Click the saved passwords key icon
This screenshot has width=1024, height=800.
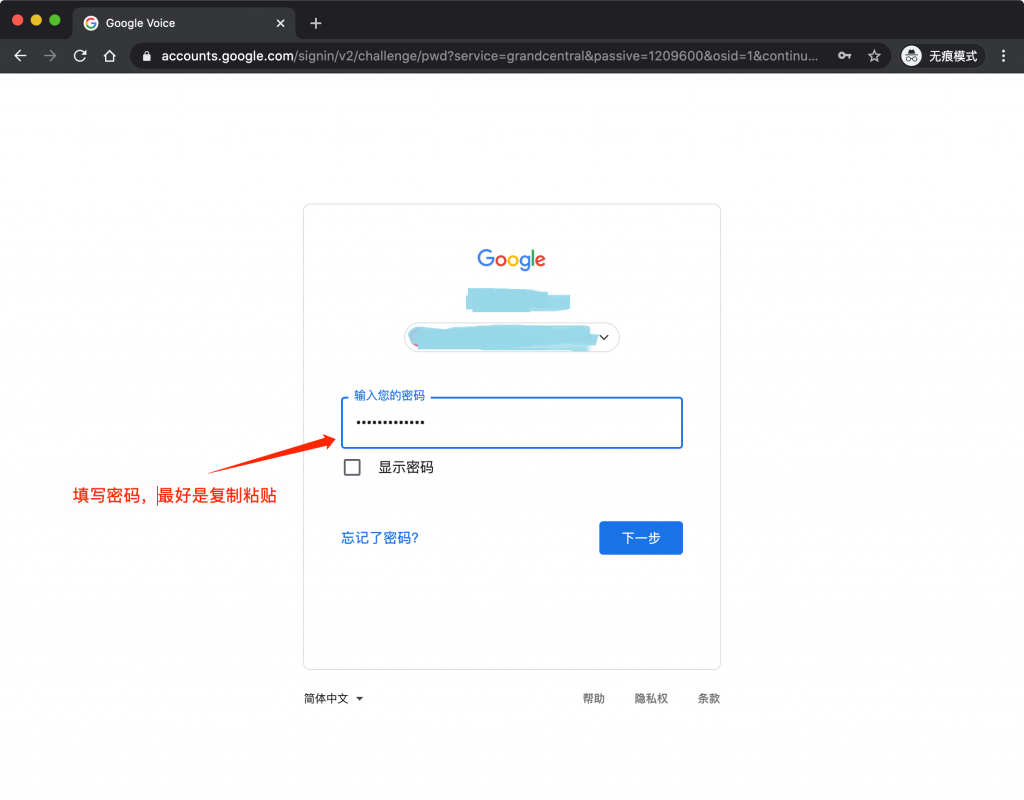coord(844,56)
